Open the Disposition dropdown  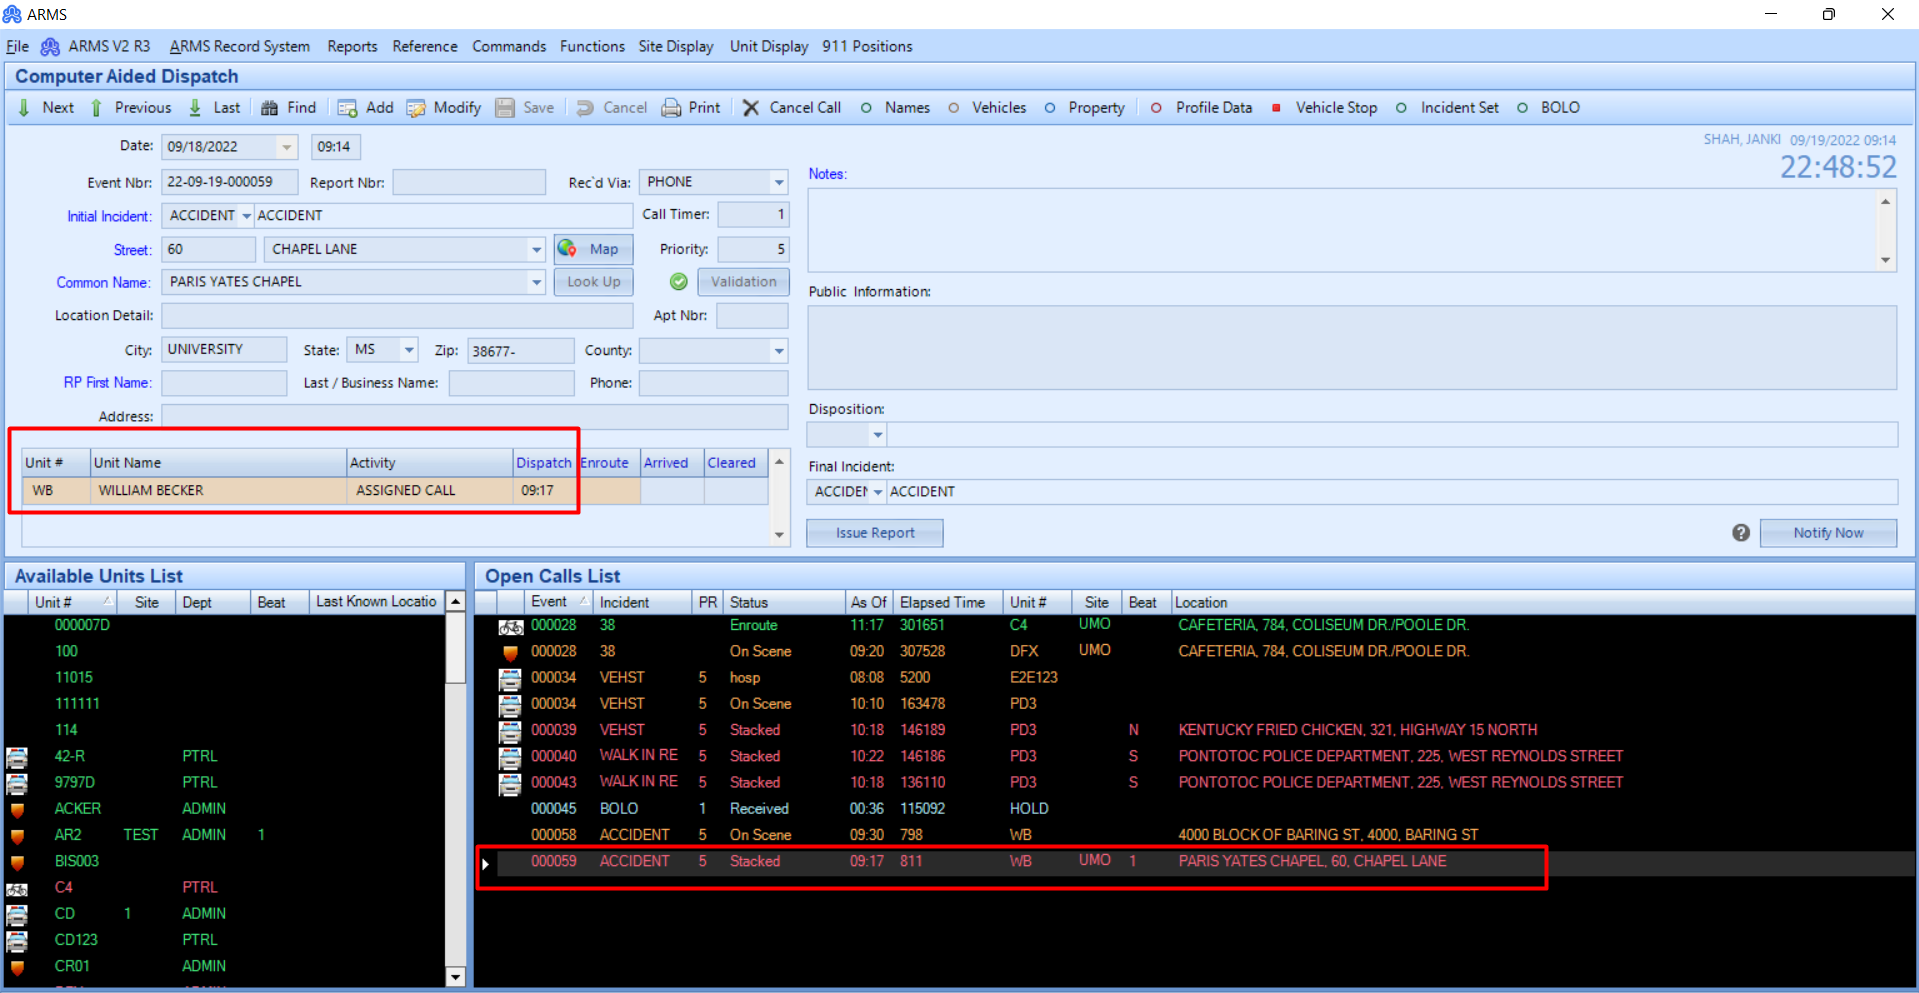tap(877, 434)
